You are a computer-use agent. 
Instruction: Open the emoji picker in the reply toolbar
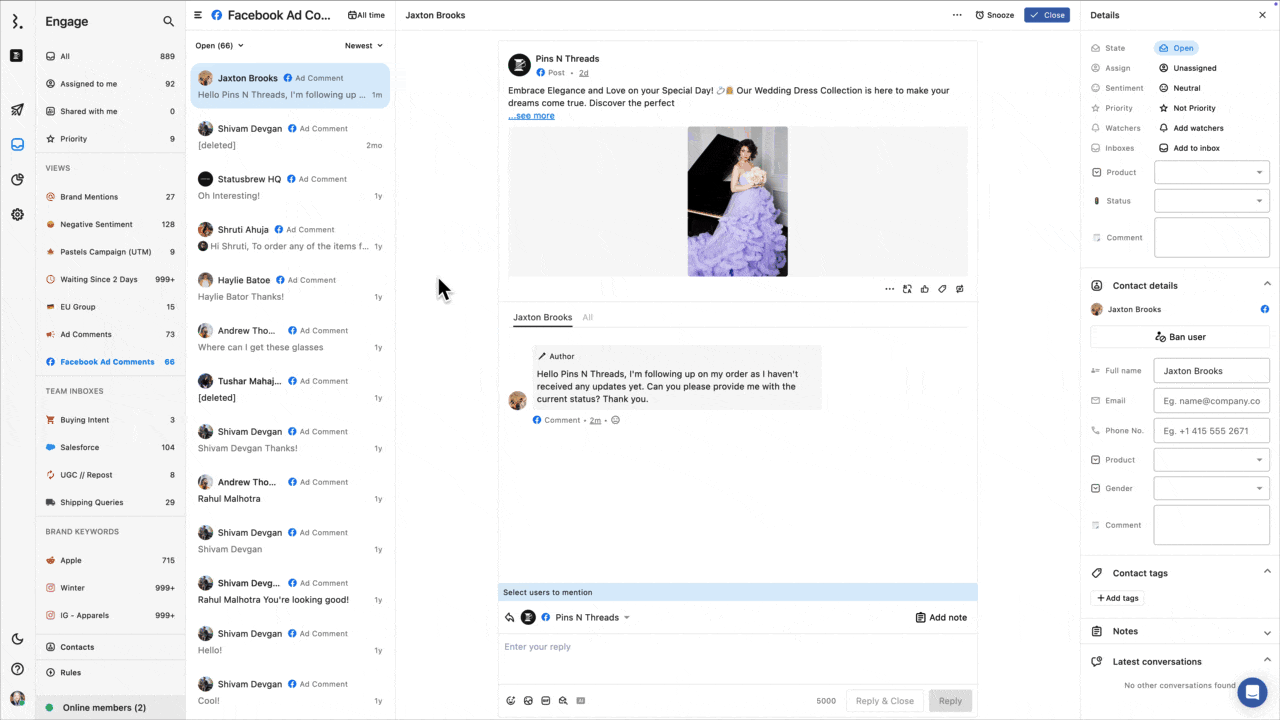511,701
